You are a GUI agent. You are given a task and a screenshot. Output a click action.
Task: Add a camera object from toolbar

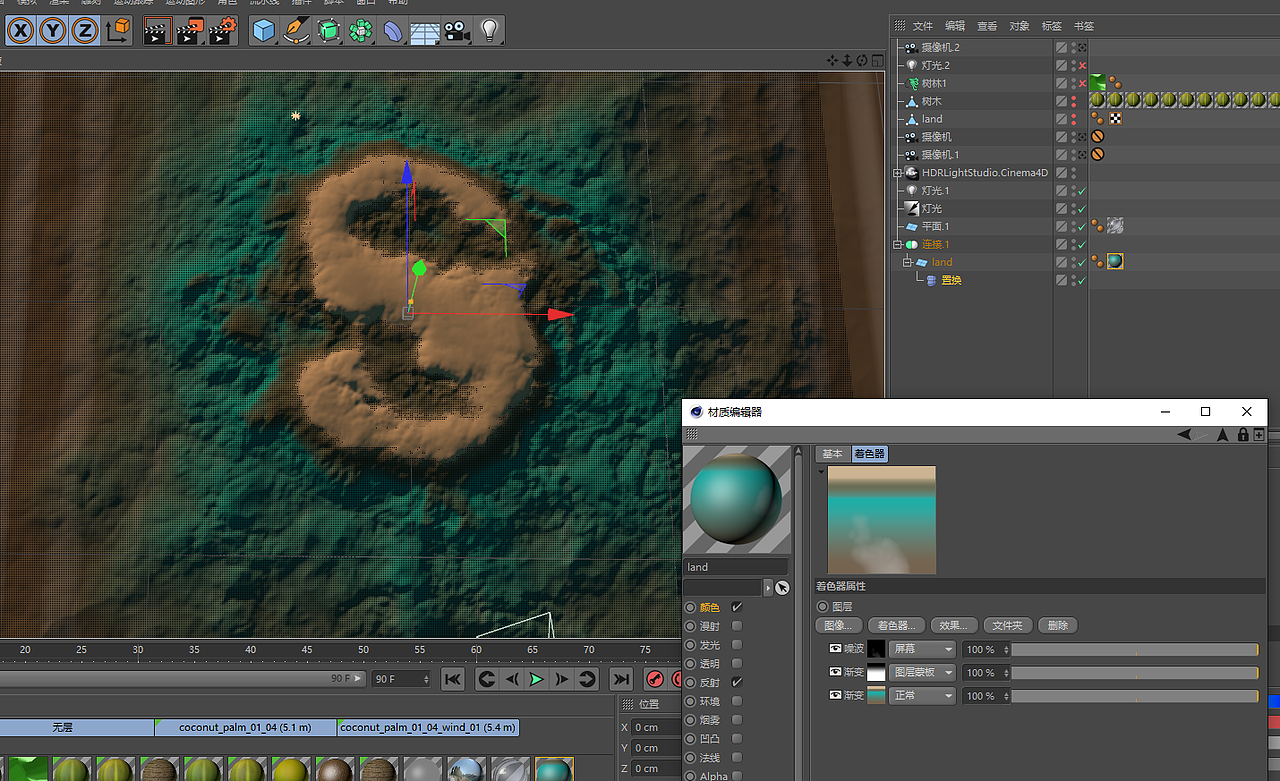pos(457,31)
